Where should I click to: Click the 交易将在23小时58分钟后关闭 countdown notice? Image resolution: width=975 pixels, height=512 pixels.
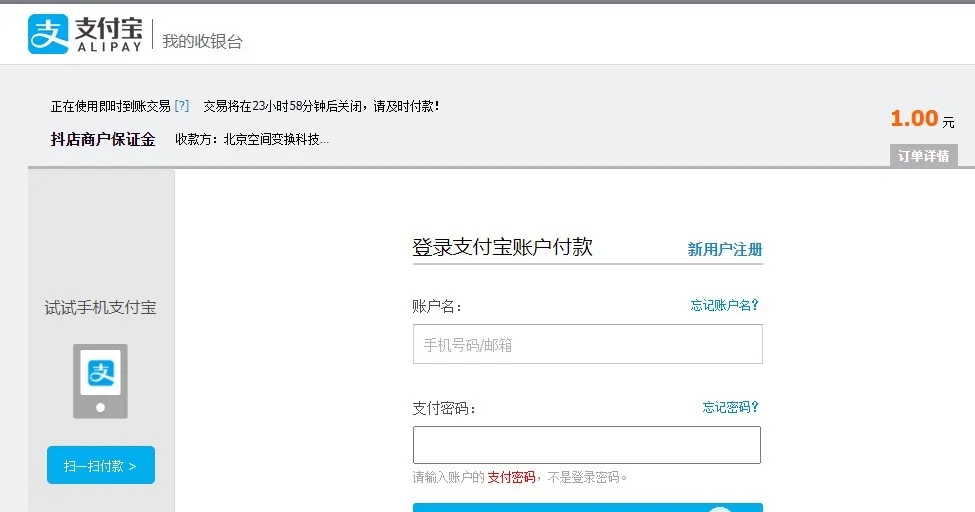pos(321,106)
